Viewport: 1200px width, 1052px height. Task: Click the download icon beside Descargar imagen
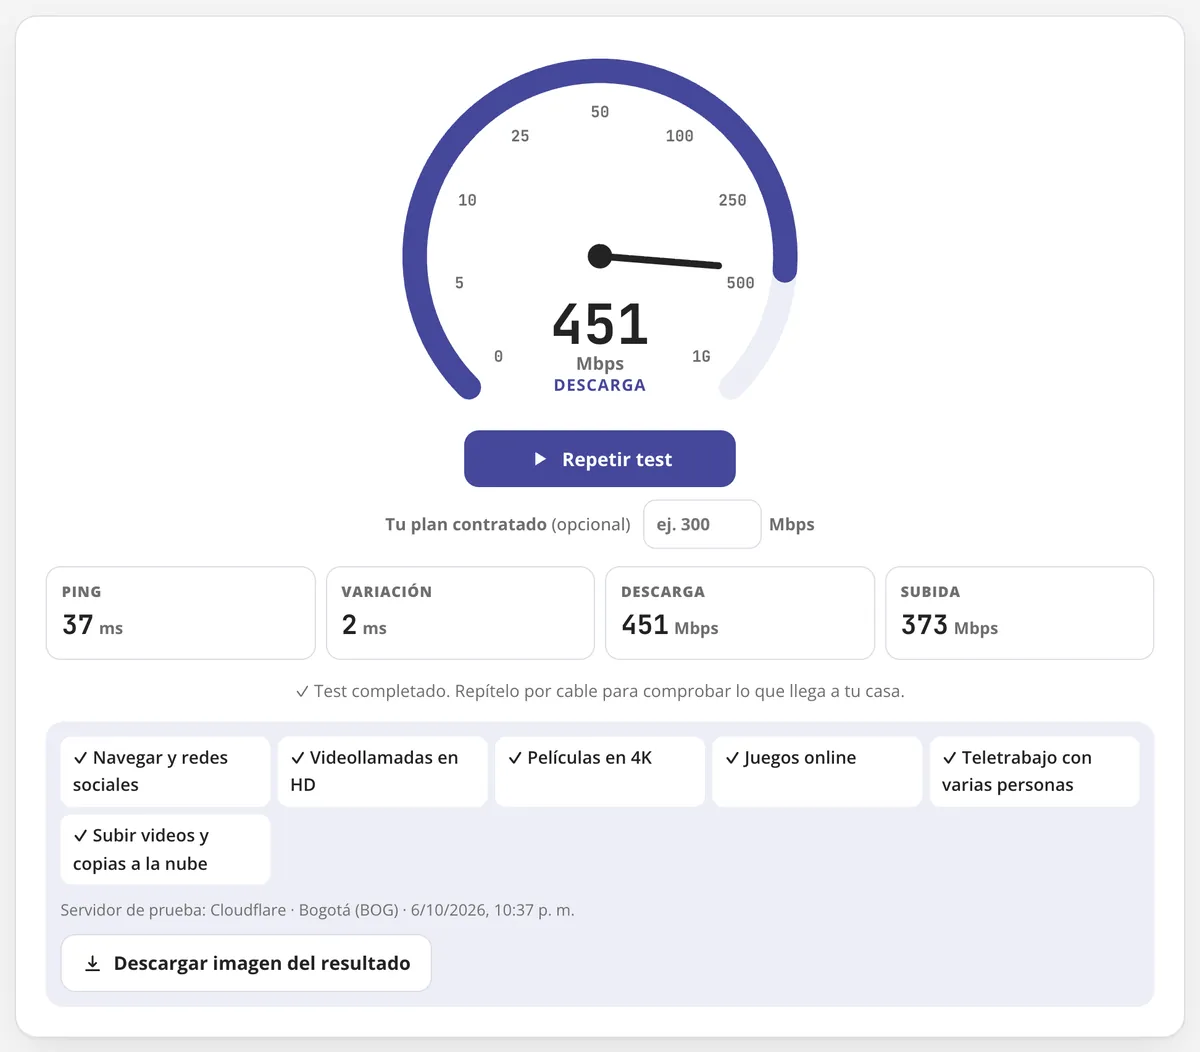click(x=92, y=963)
